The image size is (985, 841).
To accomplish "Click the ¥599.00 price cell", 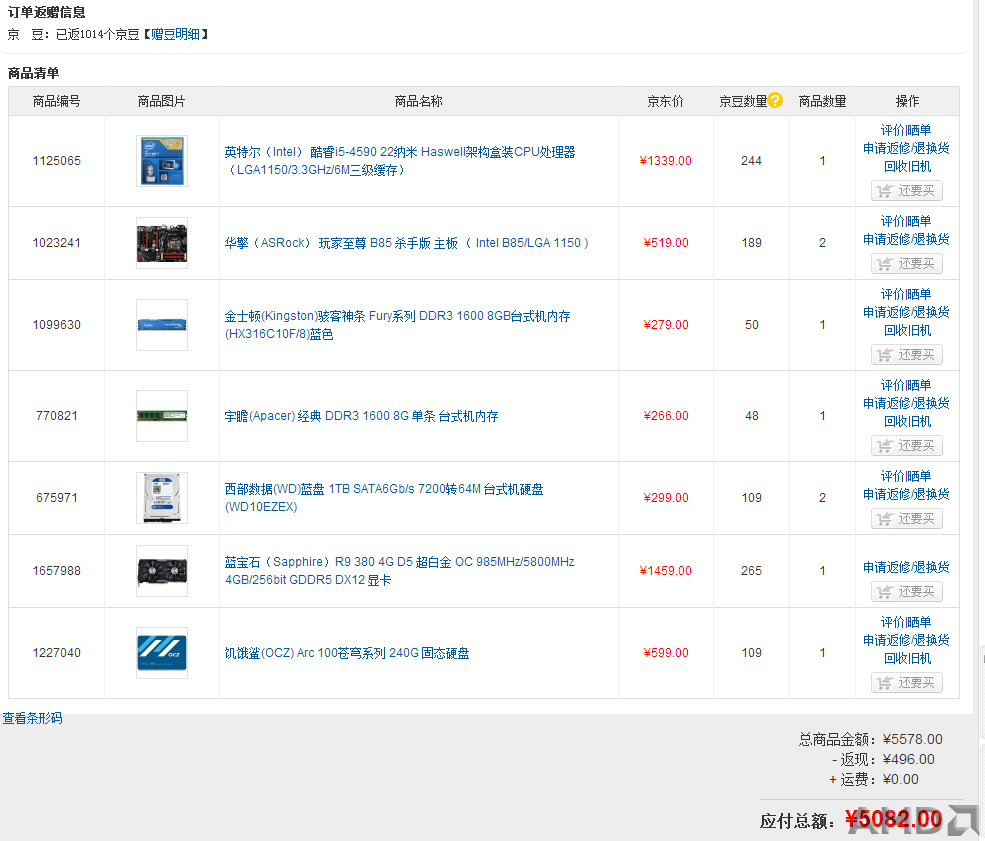I will (666, 653).
